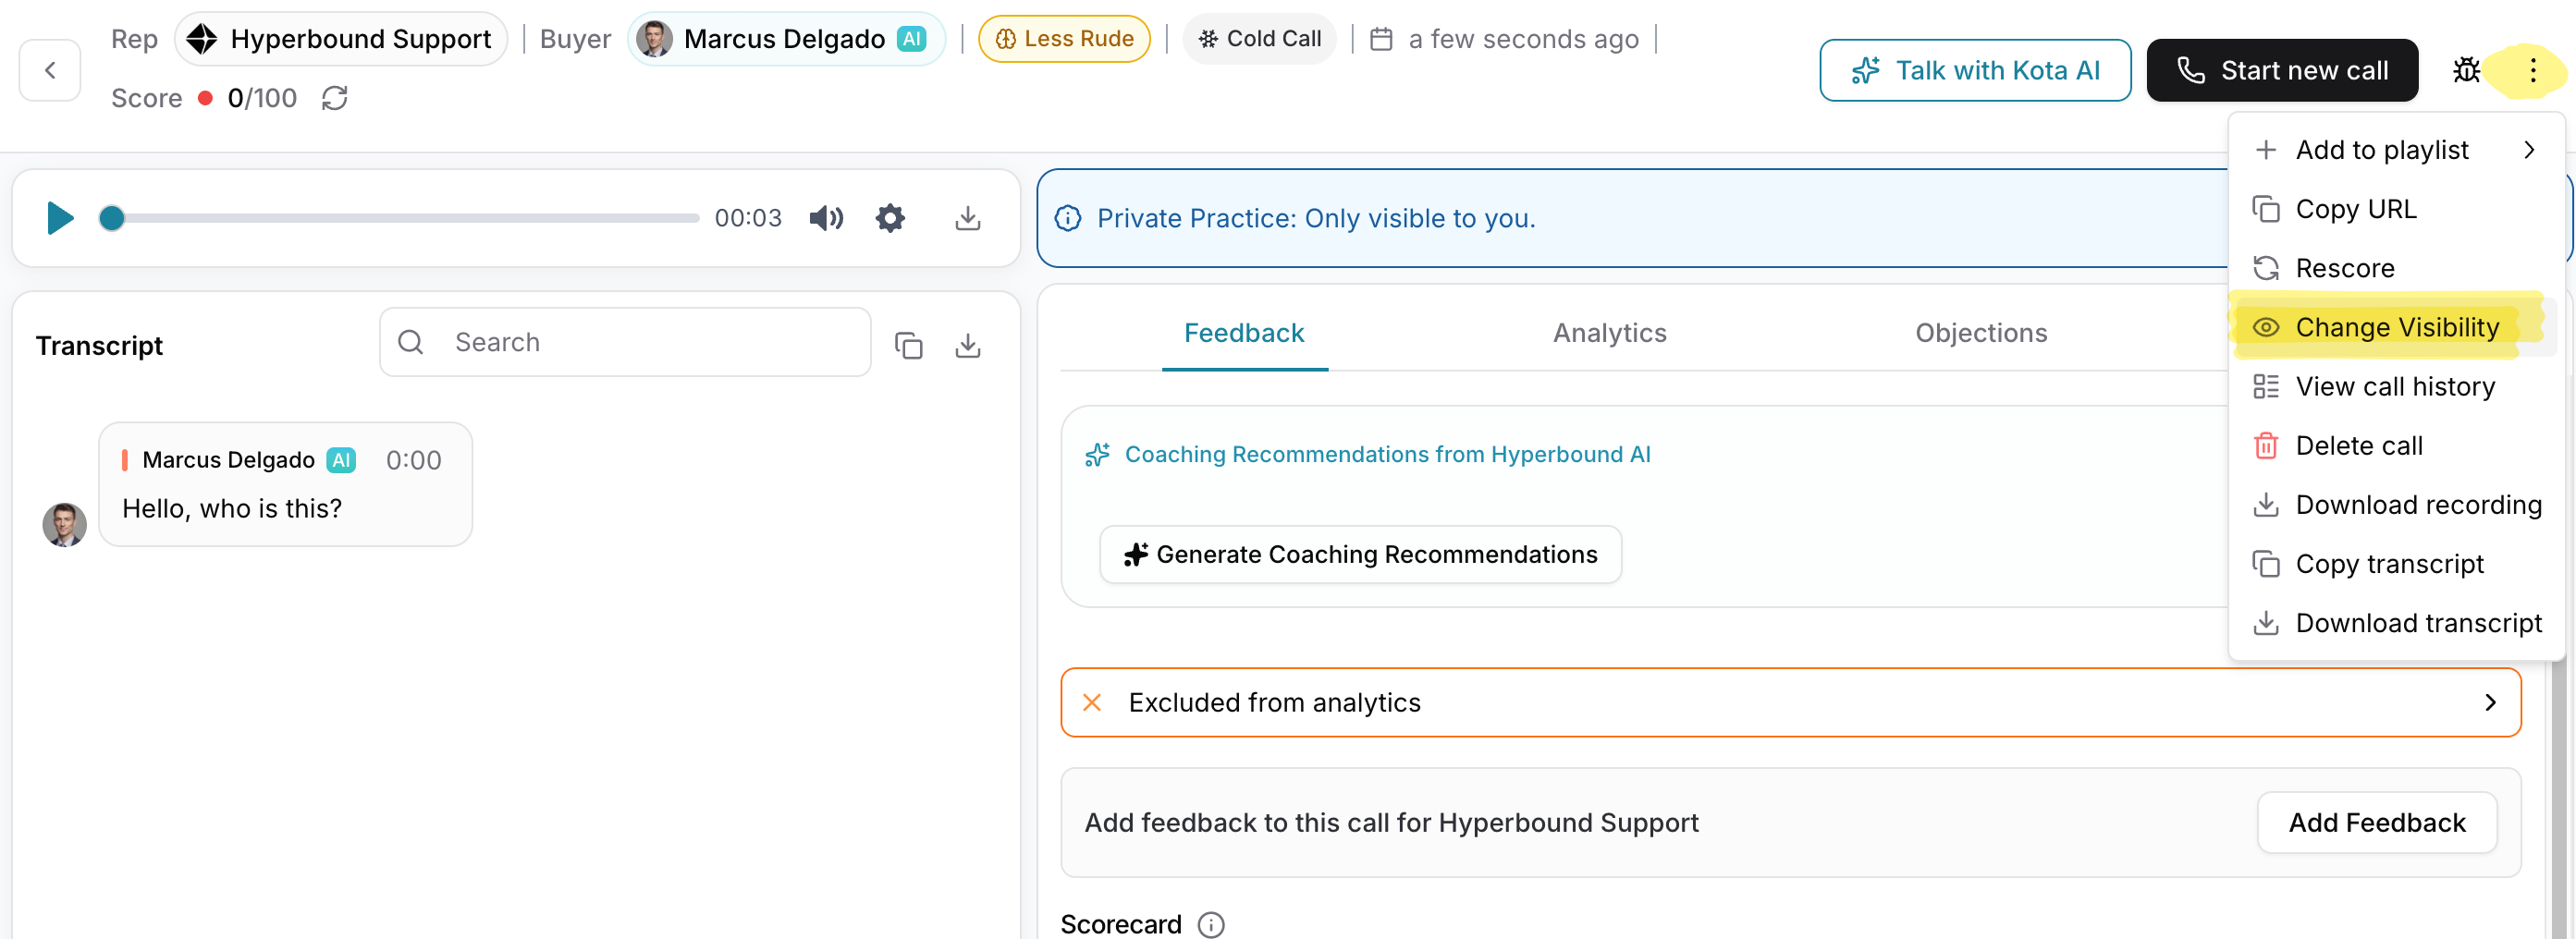This screenshot has height=939, width=2576.
Task: Open the Objections tab
Action: 1981,333
